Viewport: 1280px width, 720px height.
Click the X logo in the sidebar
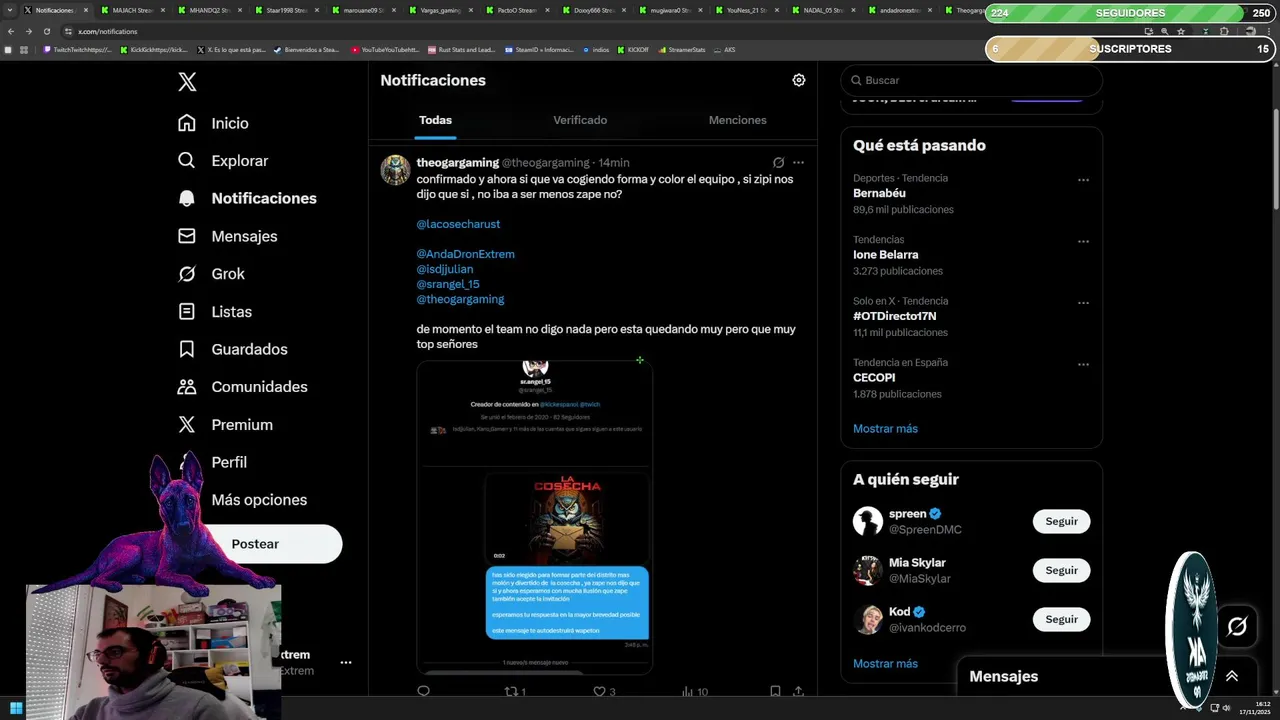coord(187,82)
